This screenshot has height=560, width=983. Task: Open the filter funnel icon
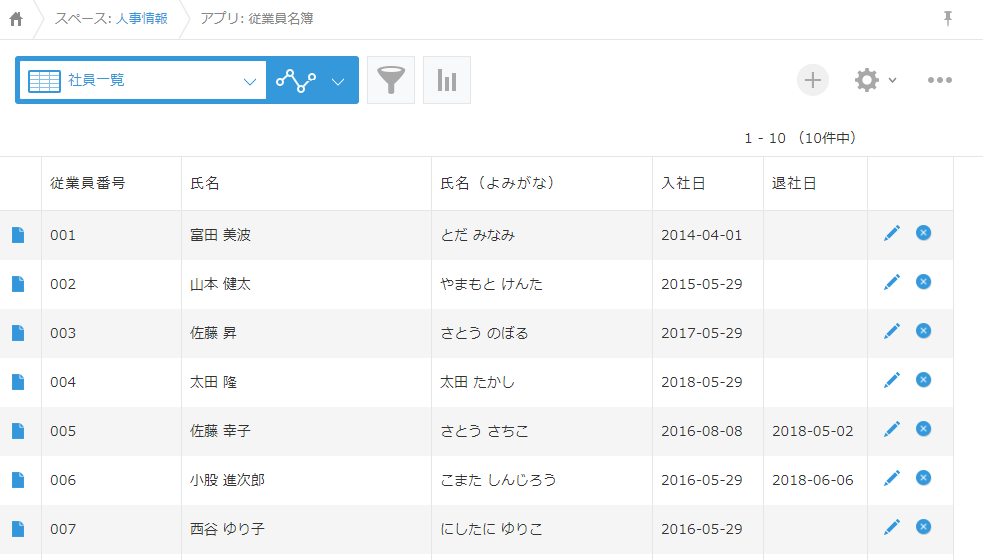point(391,80)
